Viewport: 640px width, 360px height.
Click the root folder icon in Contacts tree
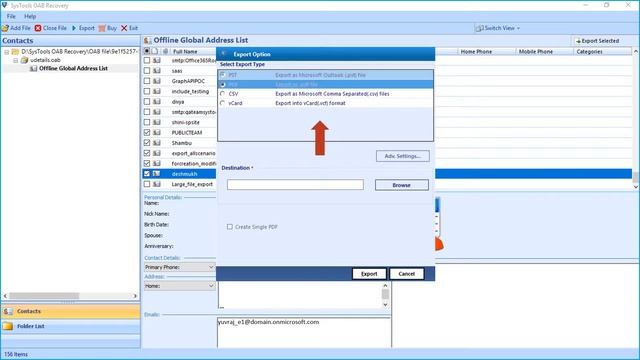[x=16, y=52]
